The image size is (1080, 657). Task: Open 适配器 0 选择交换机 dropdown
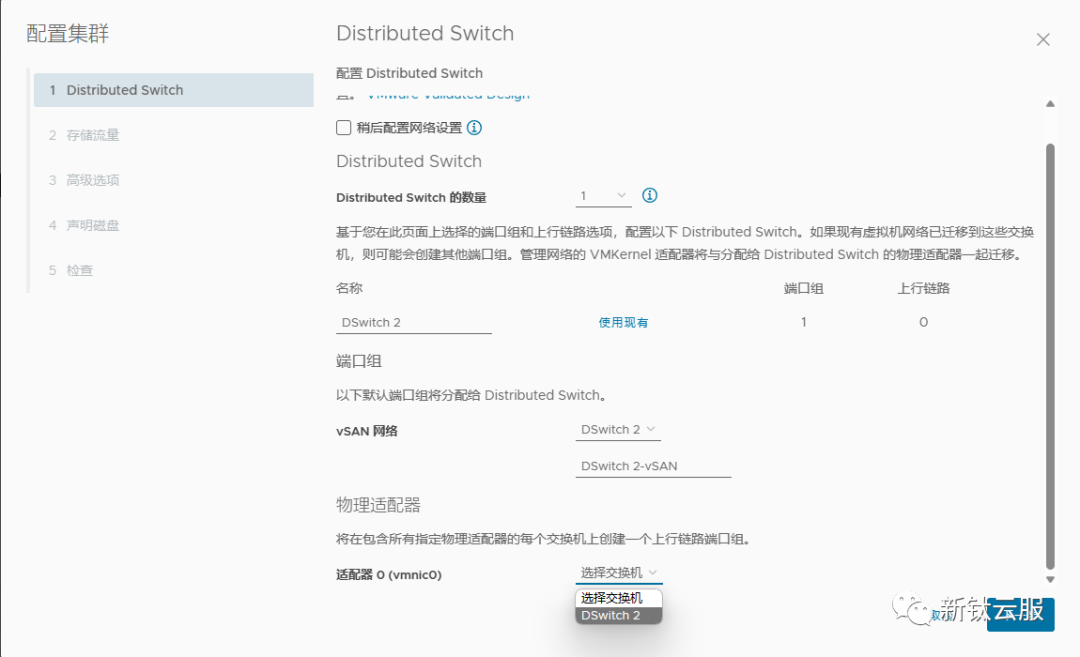619,573
